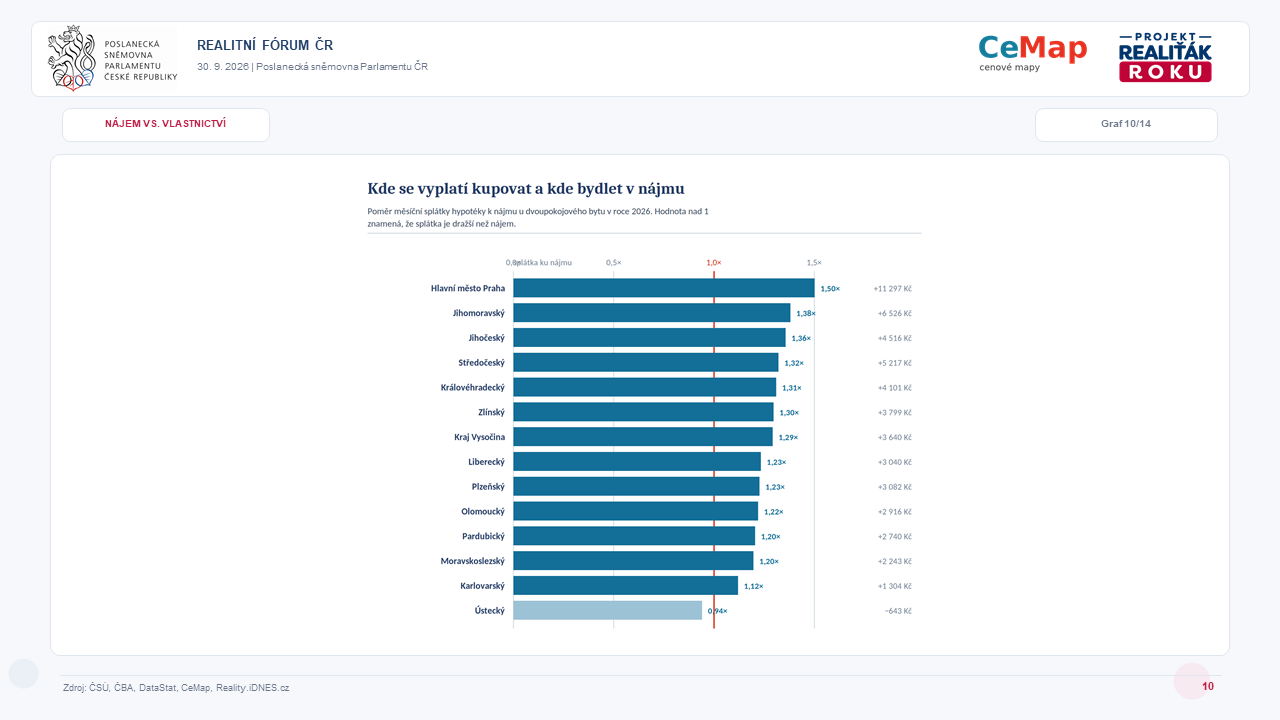This screenshot has width=1280, height=720.
Task: Click the "NÁJEM VS. VLASTNICTVÍ" section tag
Action: click(166, 124)
